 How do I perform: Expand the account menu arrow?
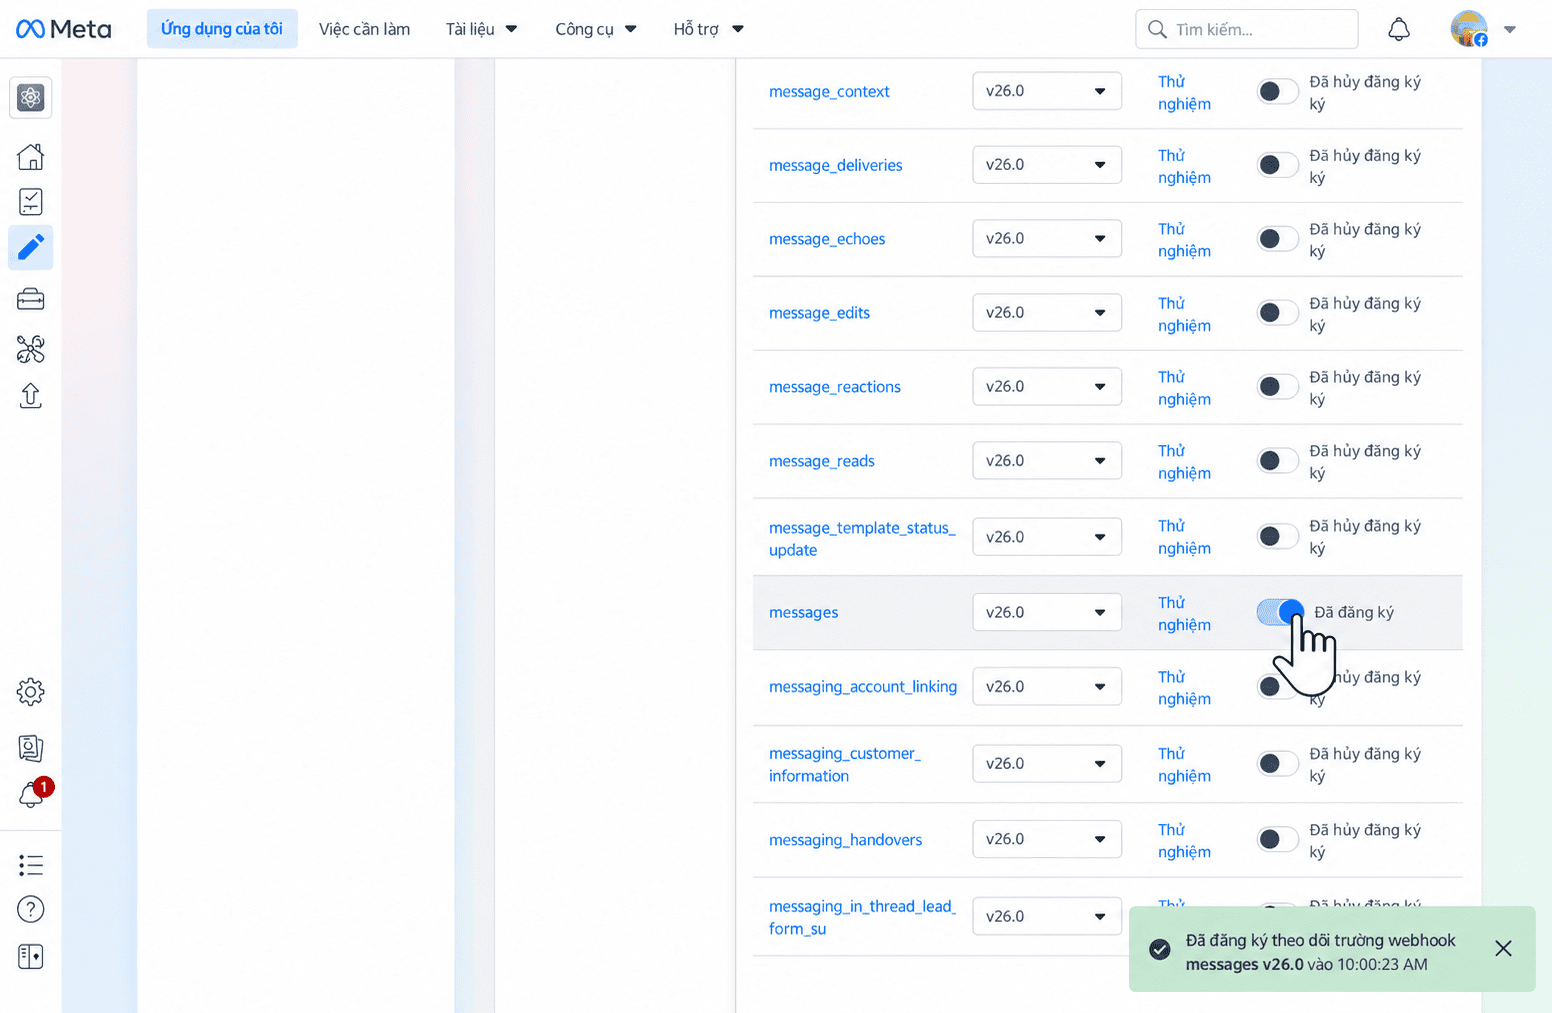(x=1510, y=29)
